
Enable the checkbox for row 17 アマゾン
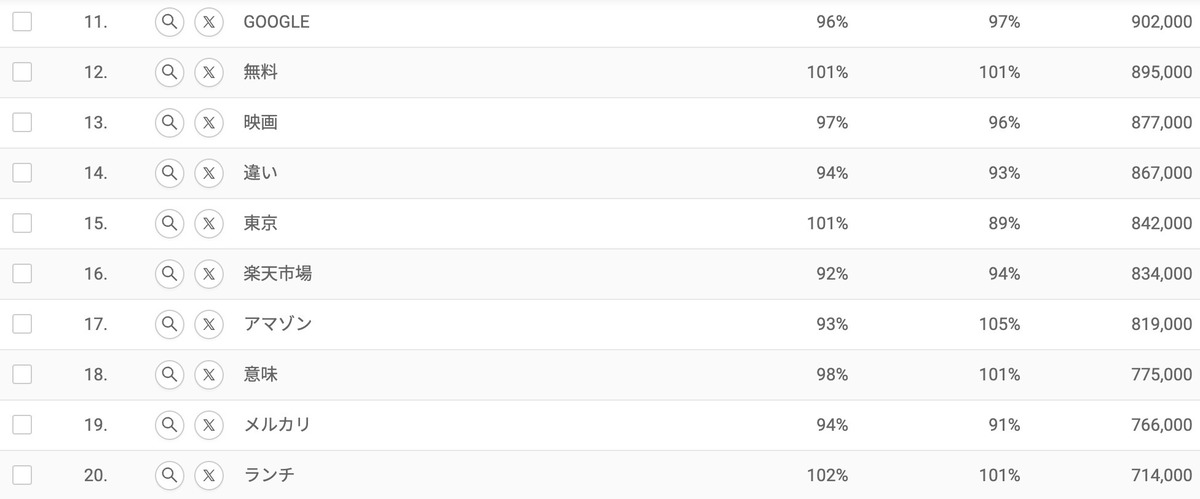pyautogui.click(x=22, y=324)
